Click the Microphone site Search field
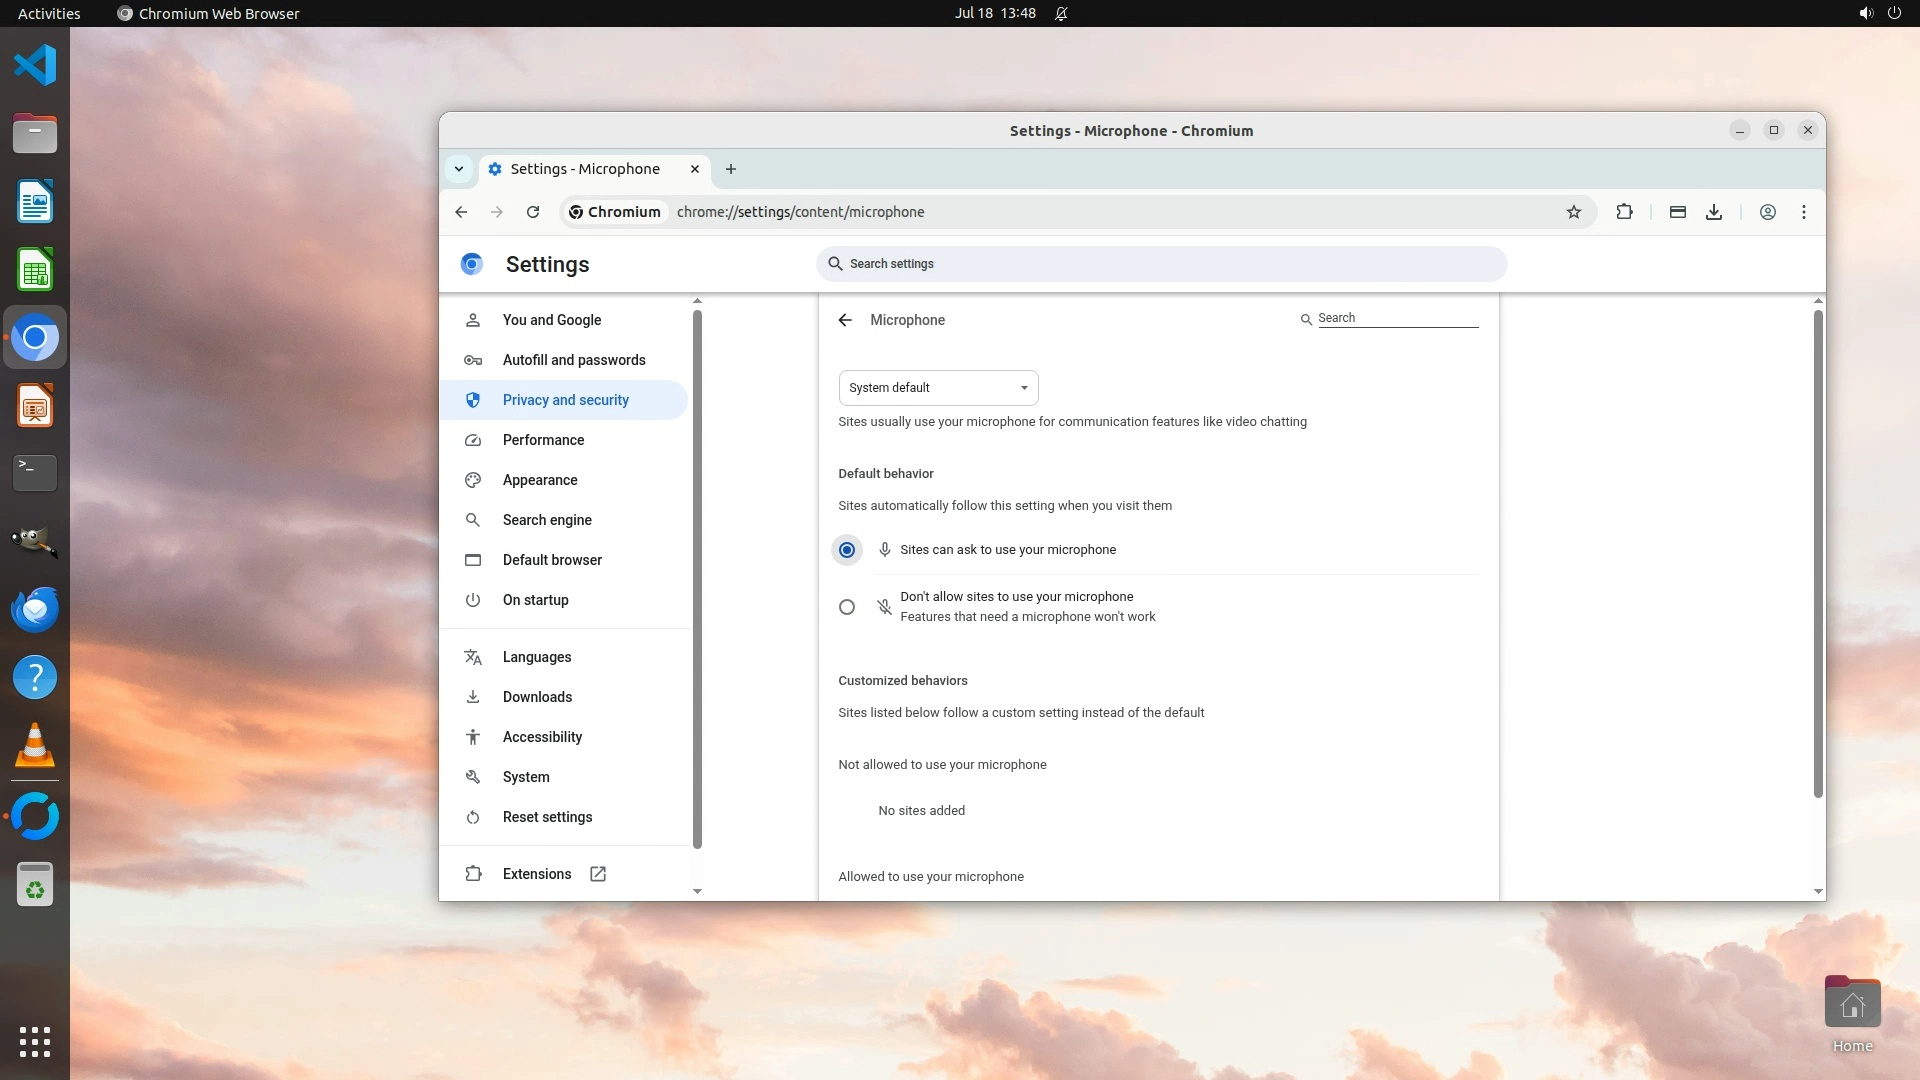The width and height of the screenshot is (1920, 1080). (1396, 318)
